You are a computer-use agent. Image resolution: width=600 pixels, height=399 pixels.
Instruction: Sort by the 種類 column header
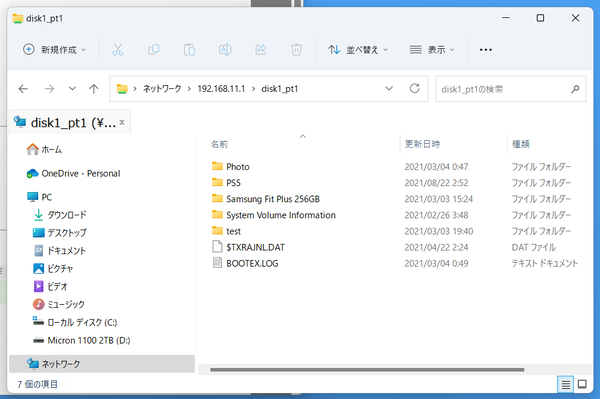tap(521, 144)
